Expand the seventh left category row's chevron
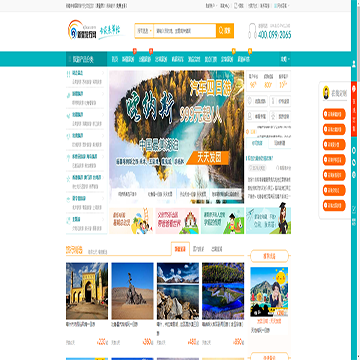 (103, 199)
